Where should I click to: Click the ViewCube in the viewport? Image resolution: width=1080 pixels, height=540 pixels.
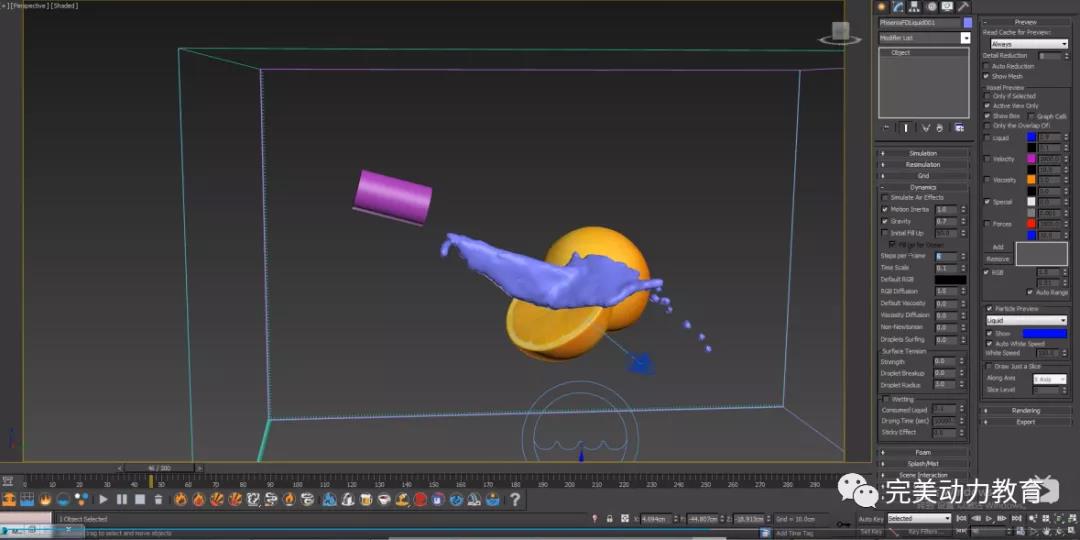pyautogui.click(x=840, y=32)
